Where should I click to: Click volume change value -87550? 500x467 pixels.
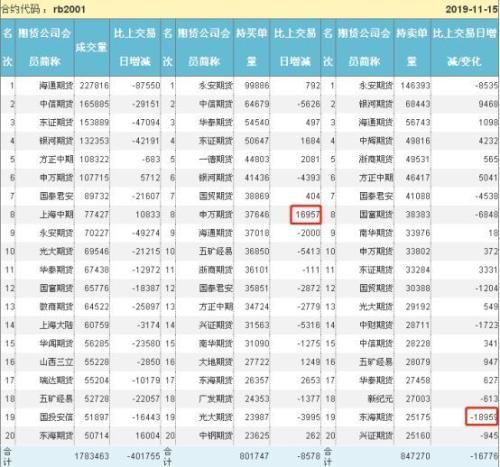[x=146, y=86]
